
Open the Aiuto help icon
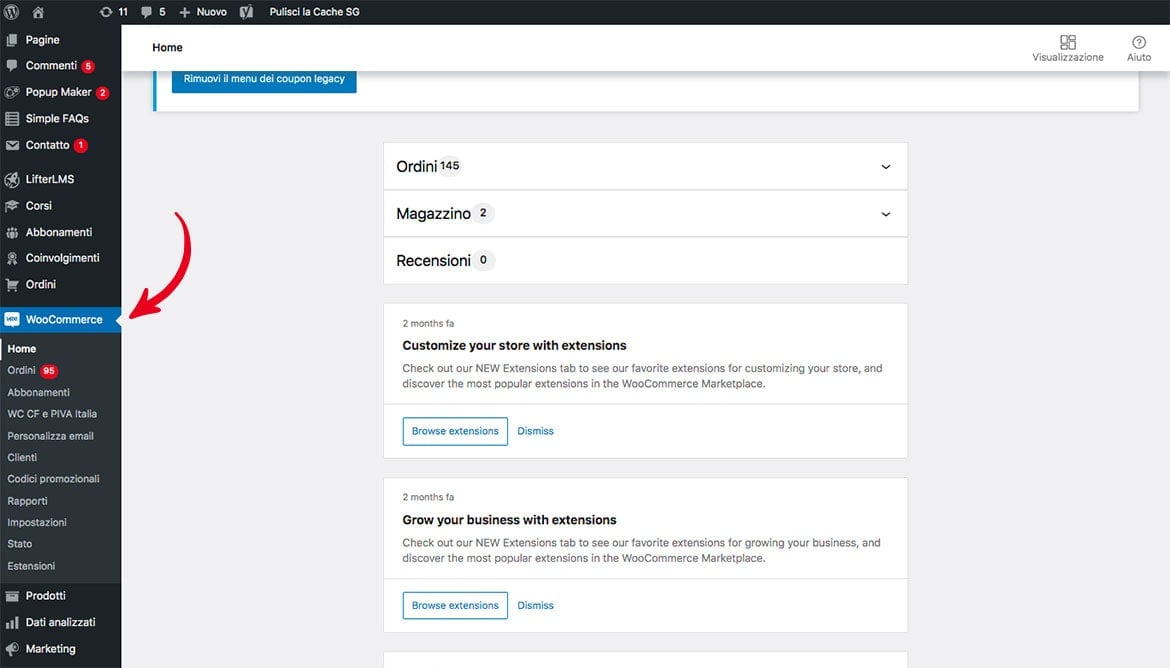coord(1139,42)
